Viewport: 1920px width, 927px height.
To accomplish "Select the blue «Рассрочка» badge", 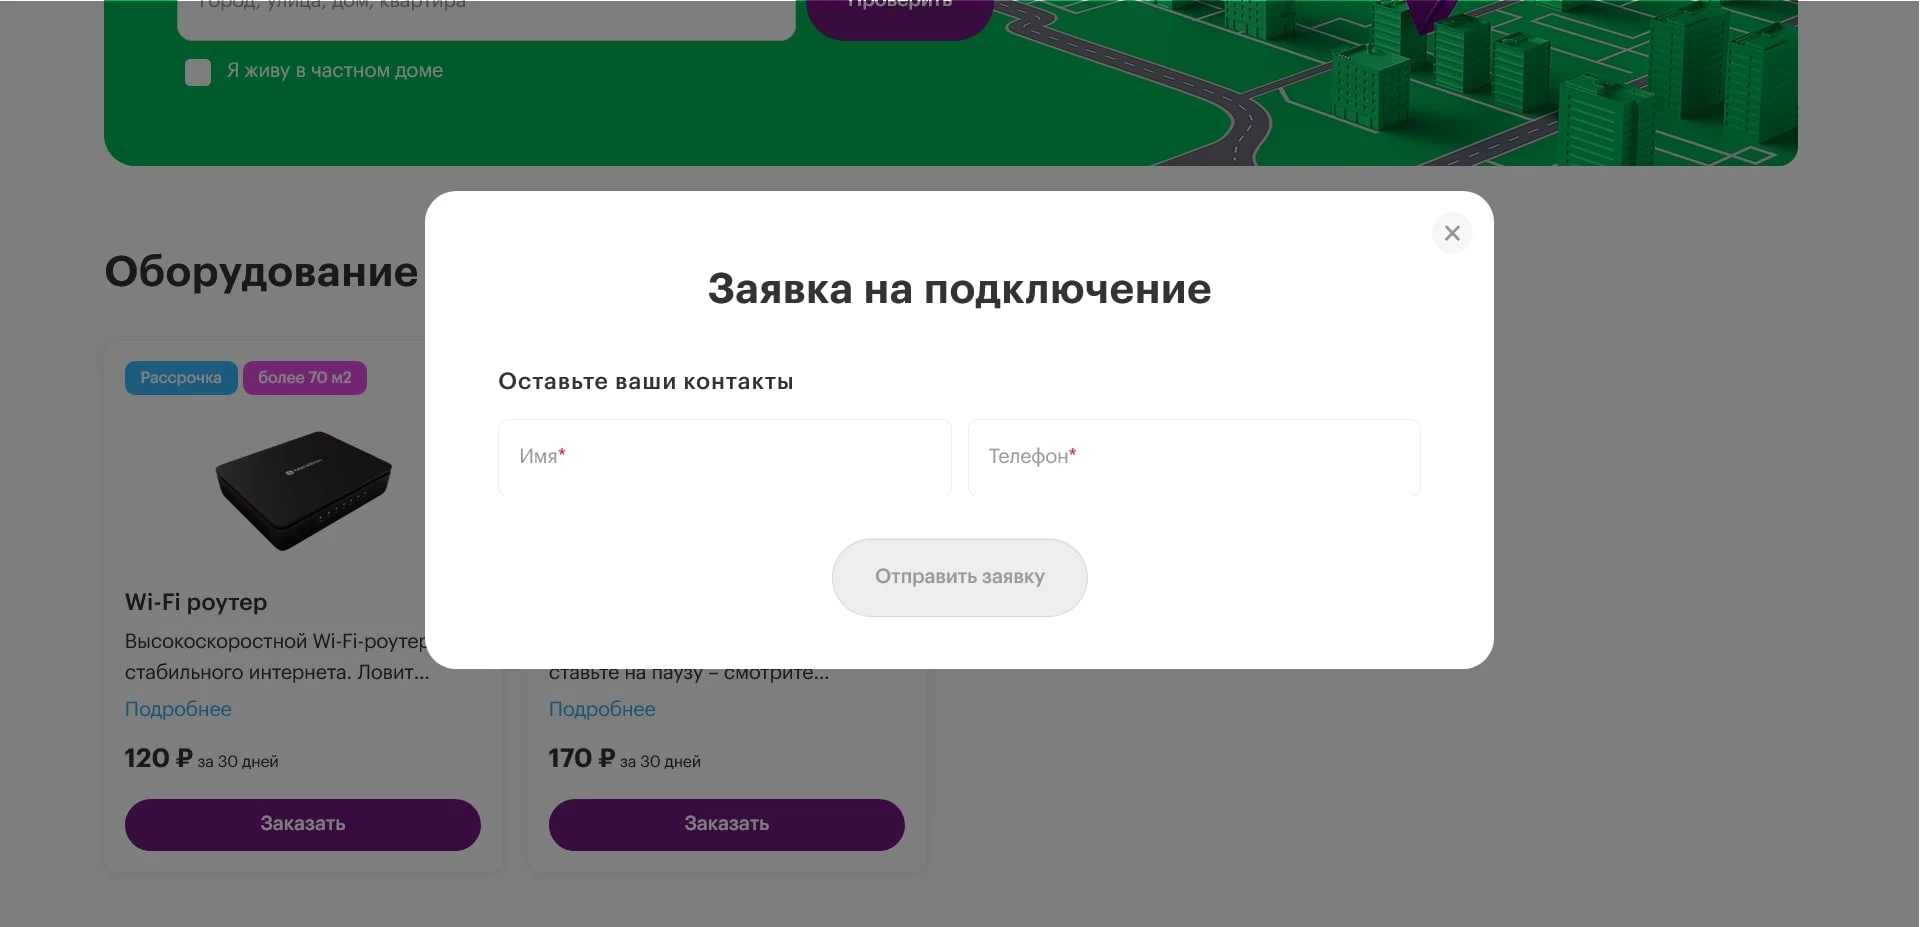I will (x=180, y=378).
